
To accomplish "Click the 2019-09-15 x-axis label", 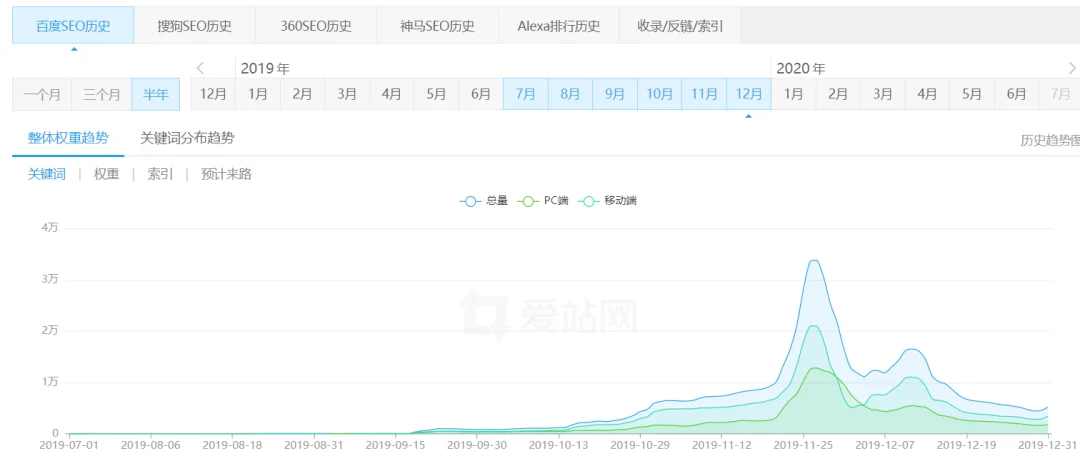I will click(x=395, y=446).
